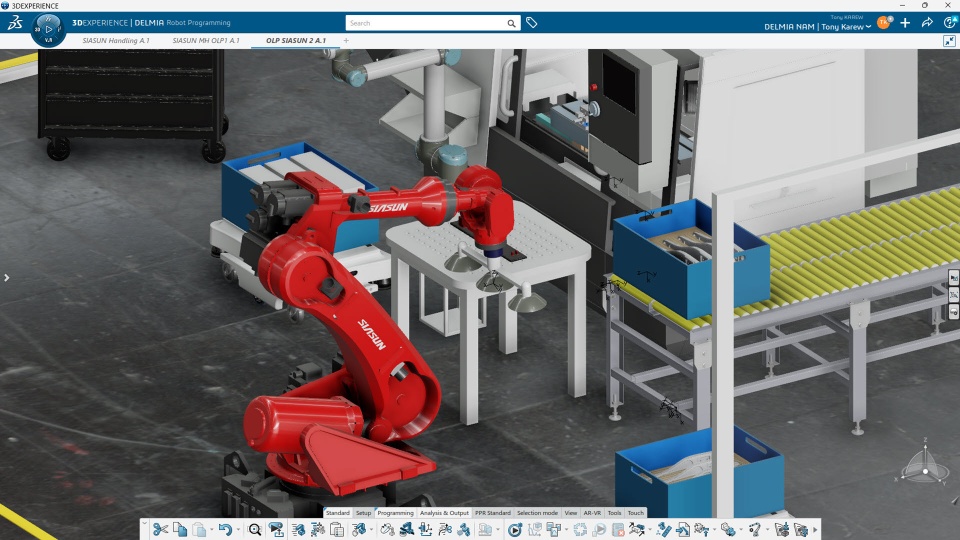Select the OLP SIASUN 2 A.1 tab
The height and width of the screenshot is (540, 960).
[x=296, y=40]
